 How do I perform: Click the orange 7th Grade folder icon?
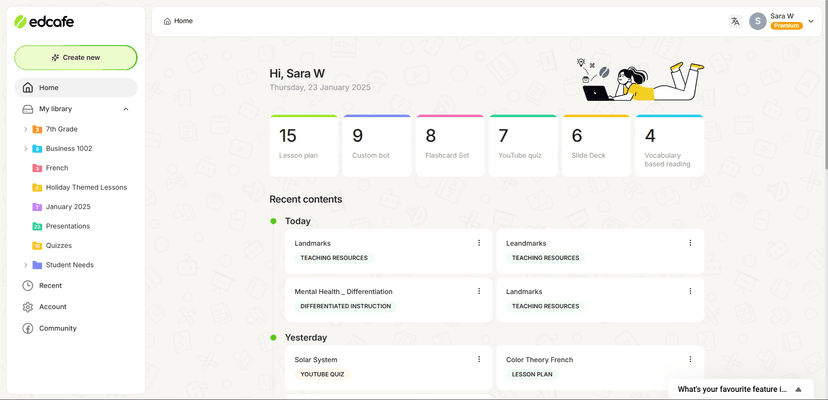(x=37, y=129)
